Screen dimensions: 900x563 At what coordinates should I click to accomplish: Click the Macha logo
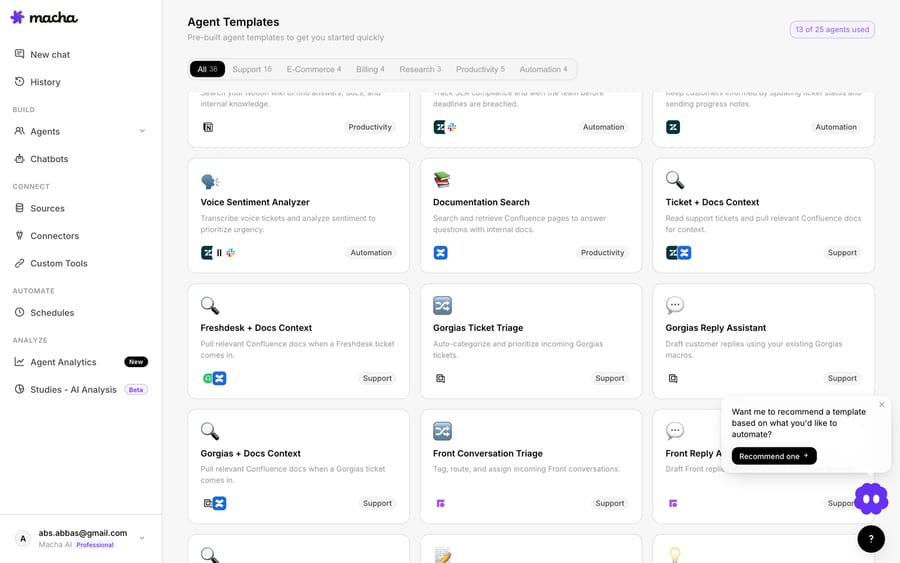(x=44, y=18)
